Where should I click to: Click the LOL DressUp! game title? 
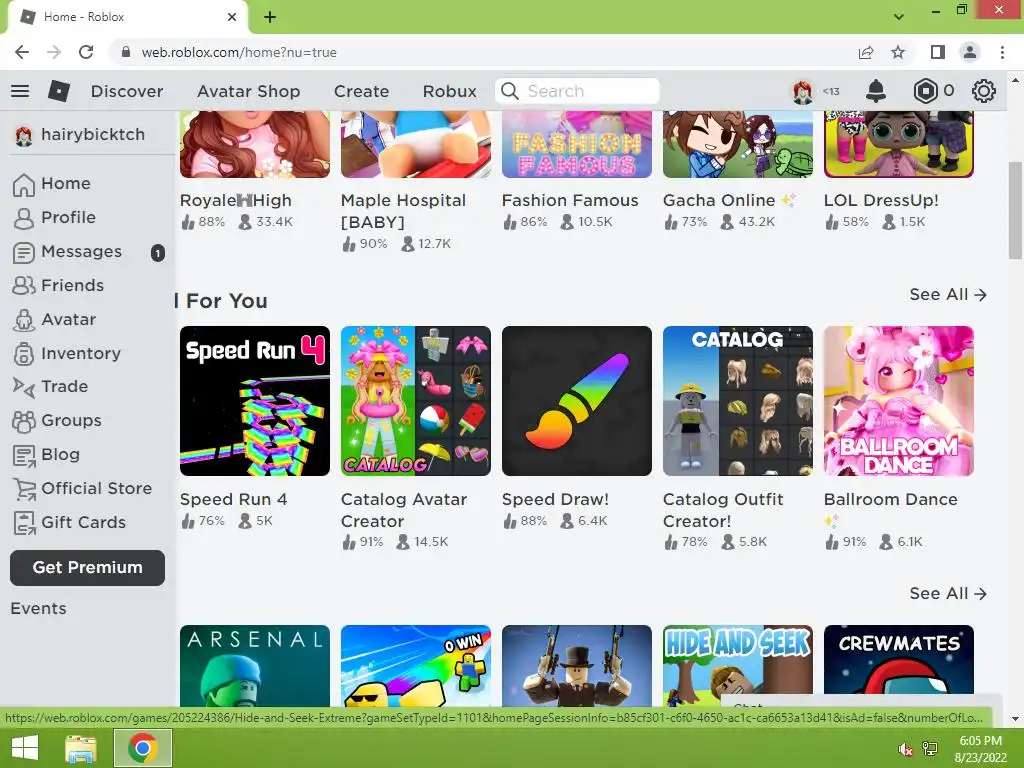(x=881, y=200)
